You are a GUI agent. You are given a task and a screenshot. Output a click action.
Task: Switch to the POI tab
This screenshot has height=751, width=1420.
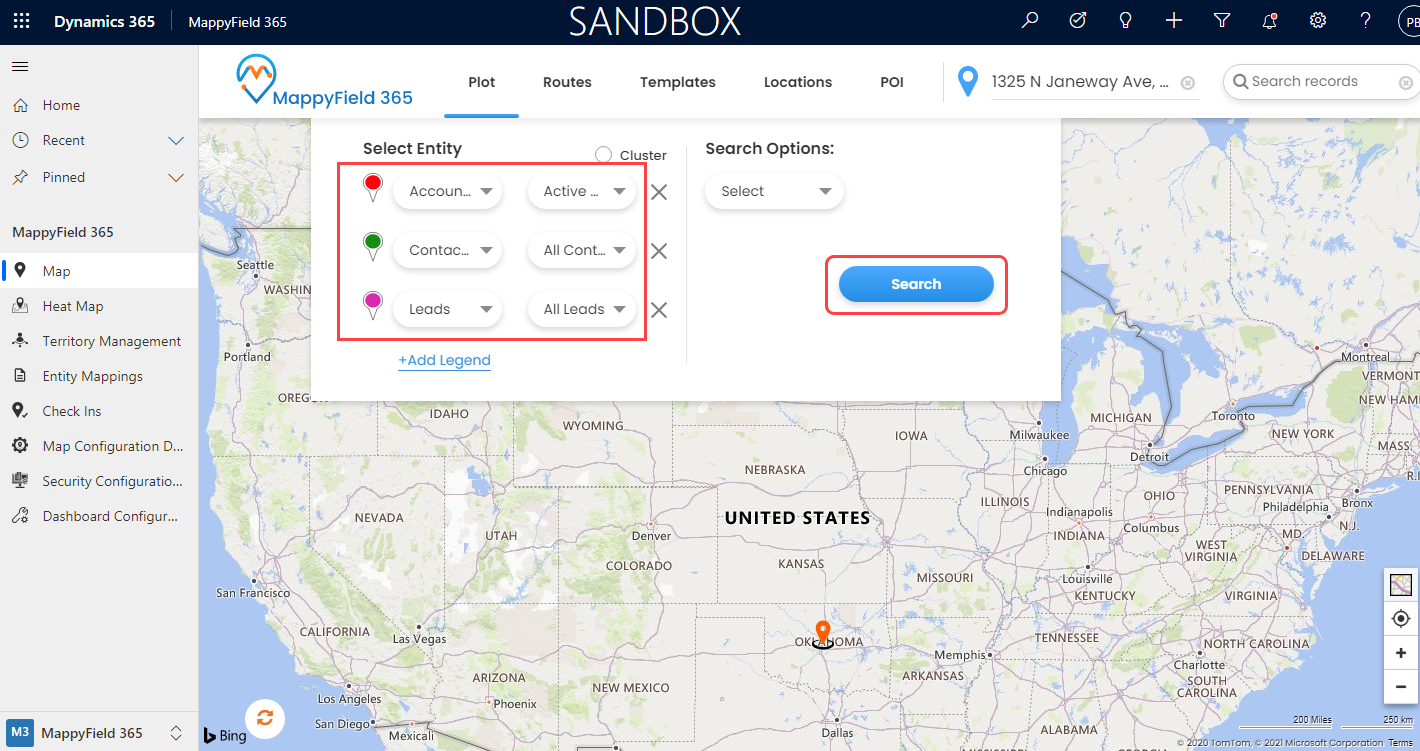point(892,82)
